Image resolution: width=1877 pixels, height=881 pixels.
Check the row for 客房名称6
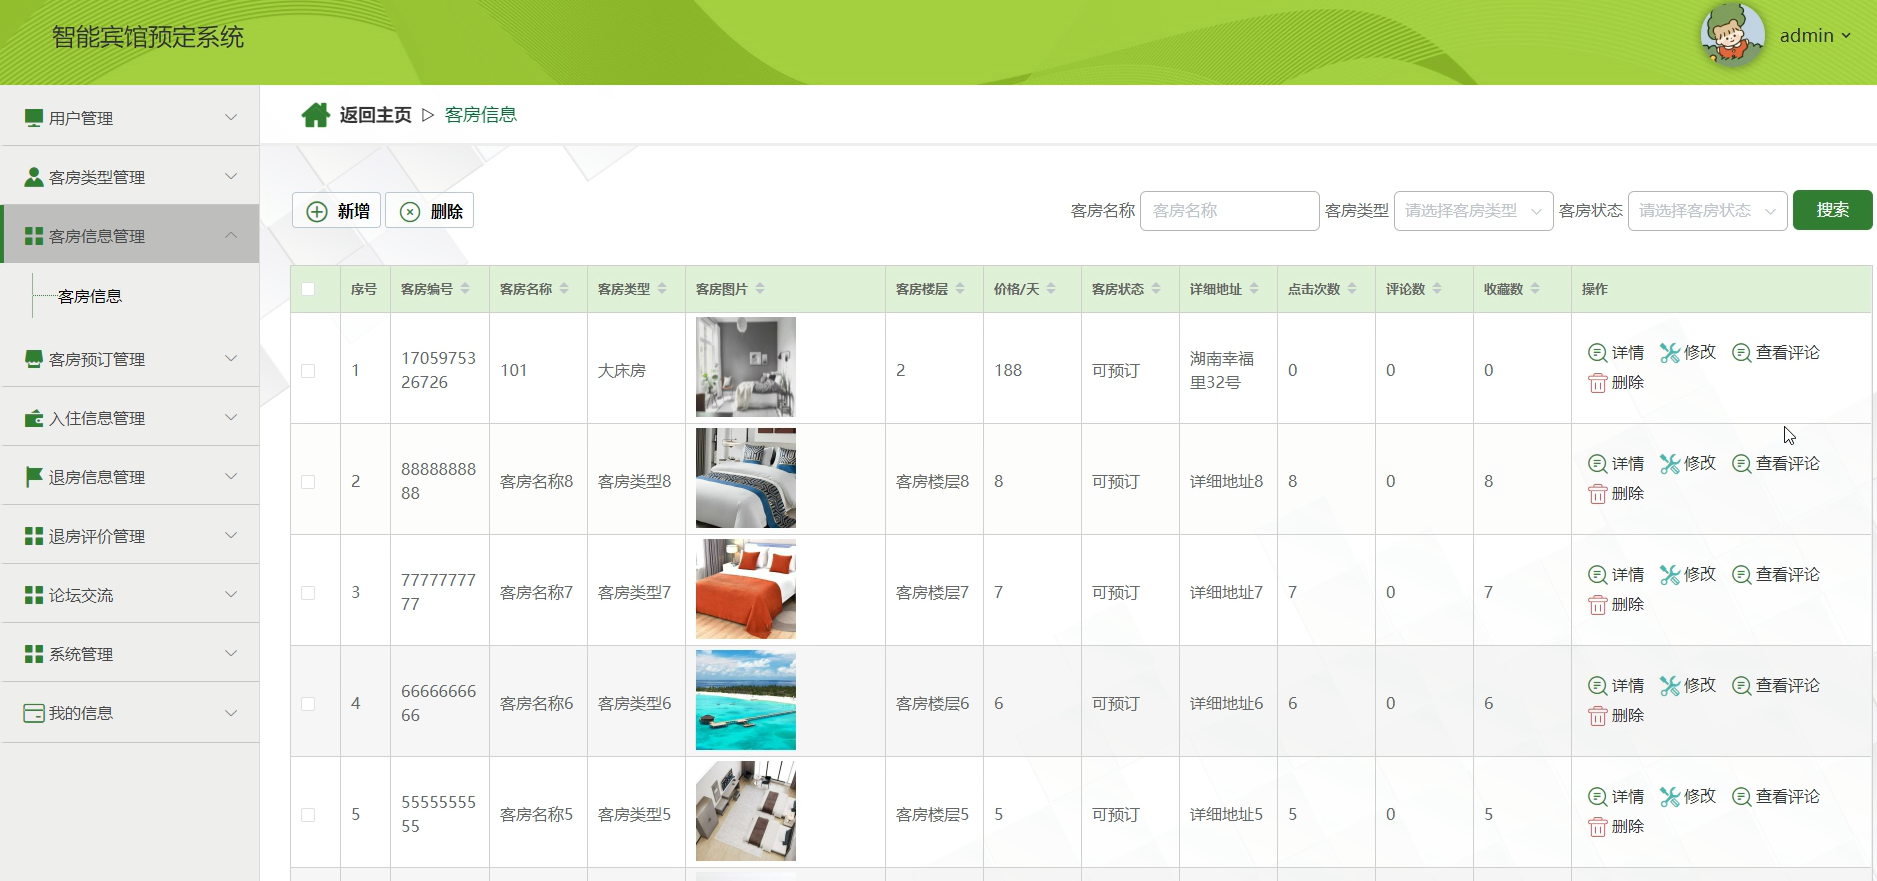point(308,704)
